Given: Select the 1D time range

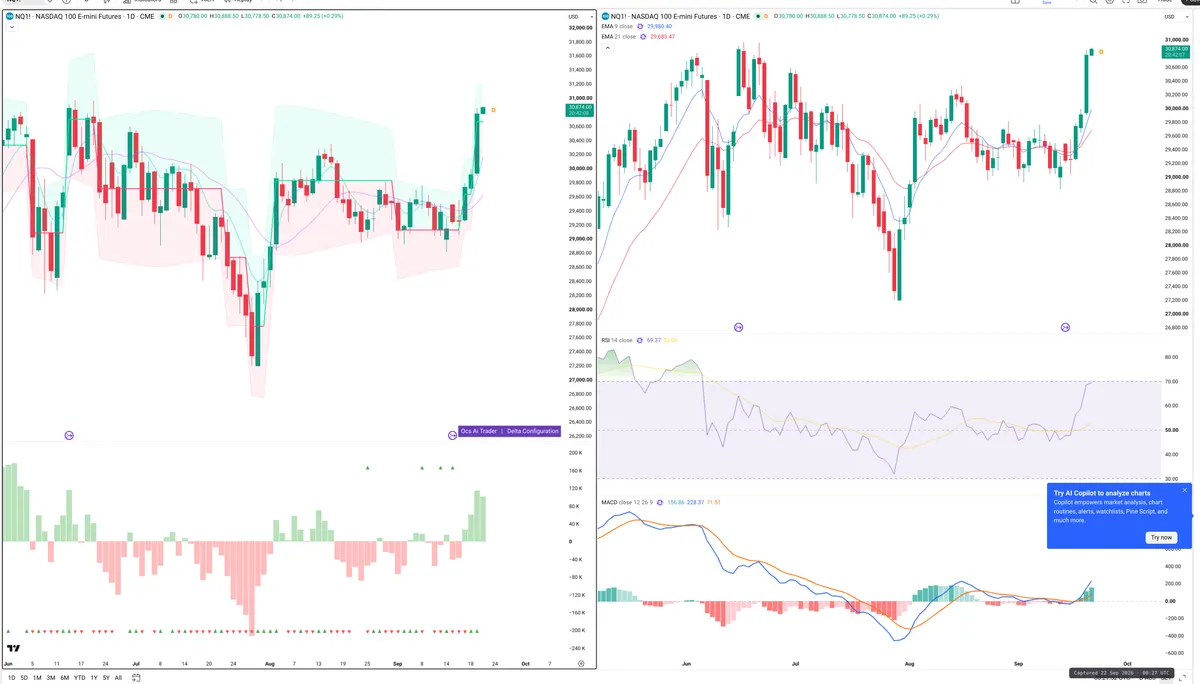Looking at the screenshot, I should click(12, 678).
